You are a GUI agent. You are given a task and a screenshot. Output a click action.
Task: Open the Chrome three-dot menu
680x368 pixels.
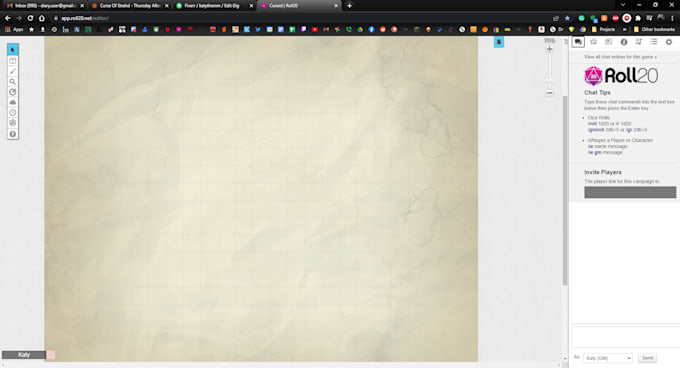coord(672,18)
